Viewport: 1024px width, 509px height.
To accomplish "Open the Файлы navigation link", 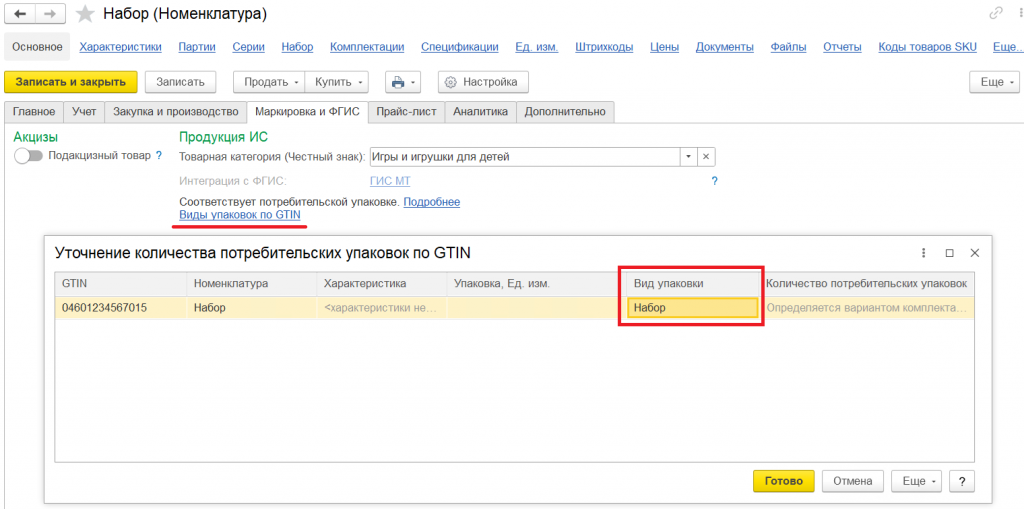I will coord(788,47).
